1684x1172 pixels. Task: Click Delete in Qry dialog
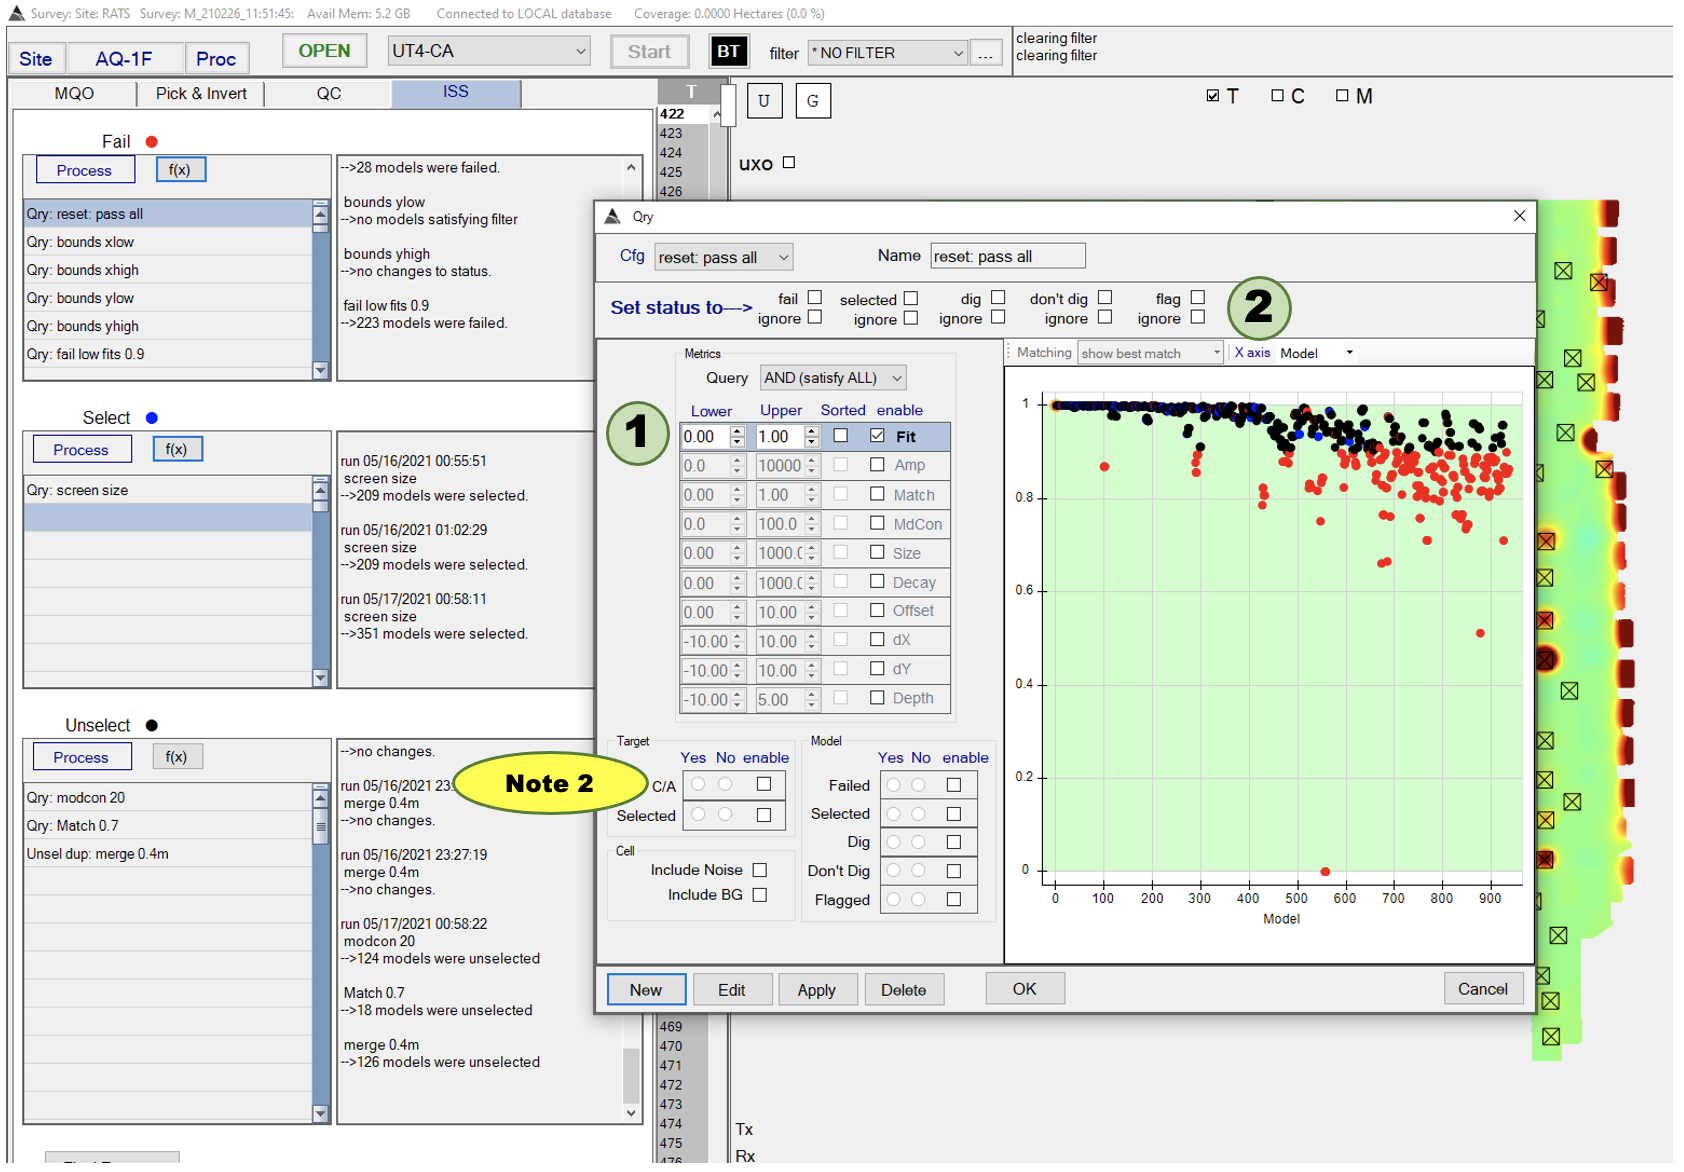click(x=904, y=989)
